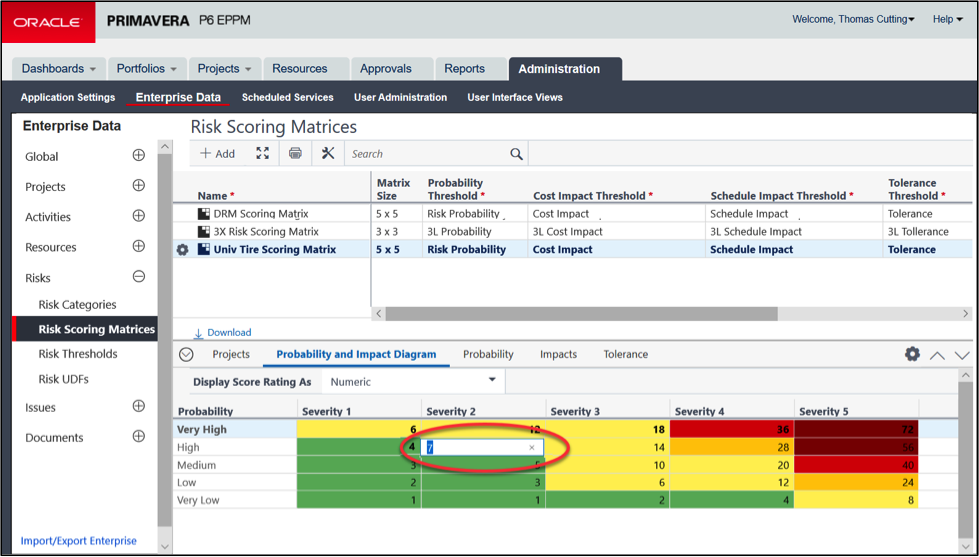Screen dimensions: 979x557
Task: Open Enterprise Data submenu
Action: [x=178, y=97]
